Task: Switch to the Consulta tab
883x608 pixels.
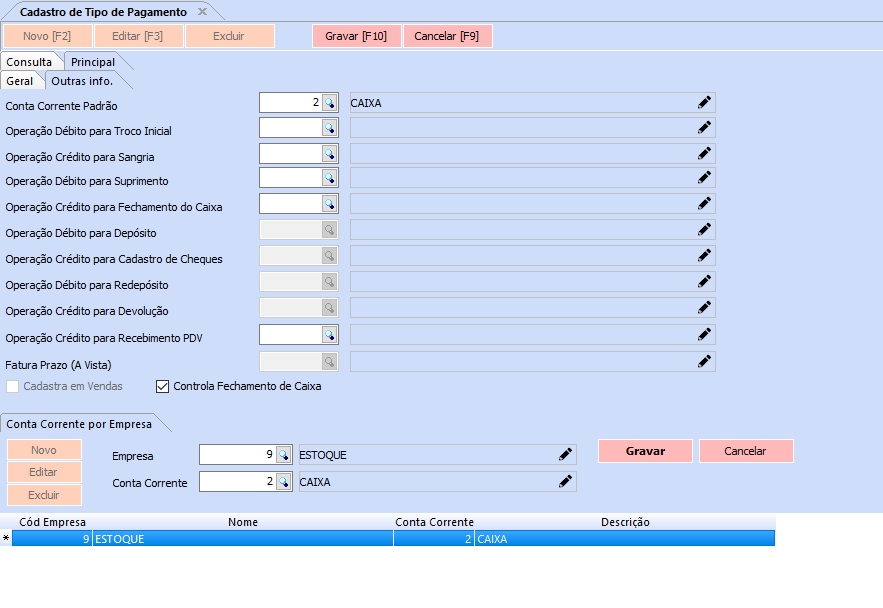Action: pos(29,62)
